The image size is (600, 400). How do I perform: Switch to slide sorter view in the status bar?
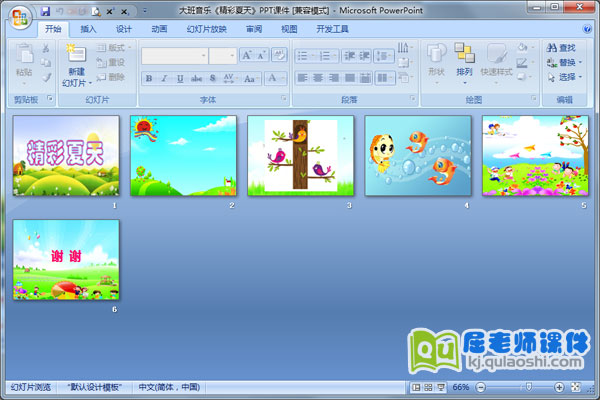pyautogui.click(x=428, y=387)
